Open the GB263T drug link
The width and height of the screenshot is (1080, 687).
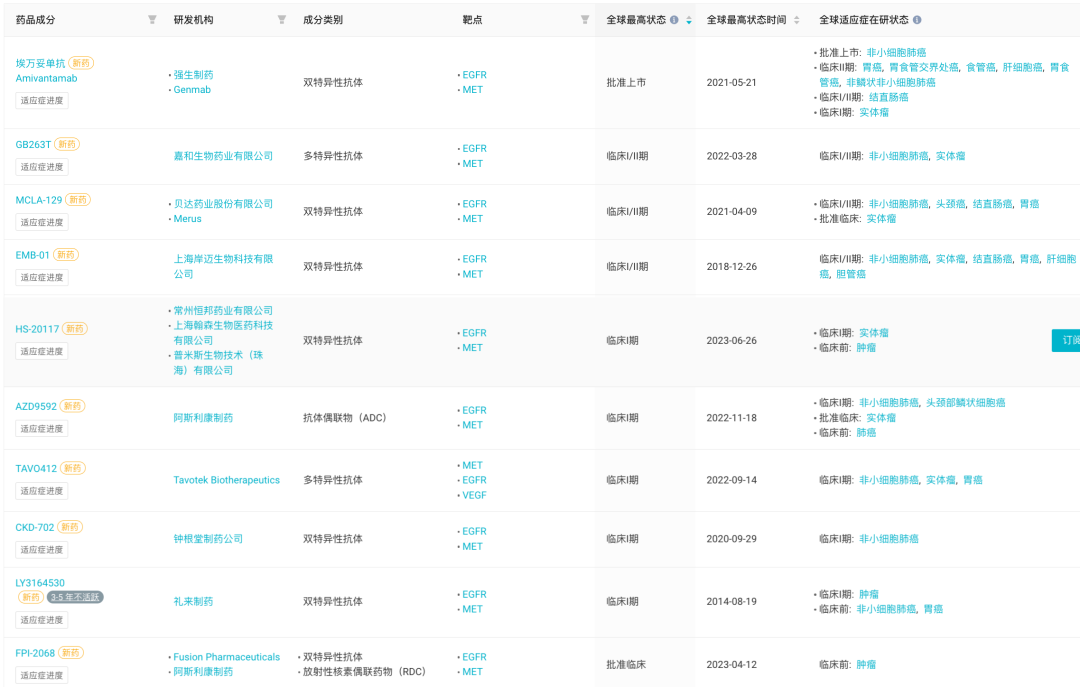tap(33, 145)
